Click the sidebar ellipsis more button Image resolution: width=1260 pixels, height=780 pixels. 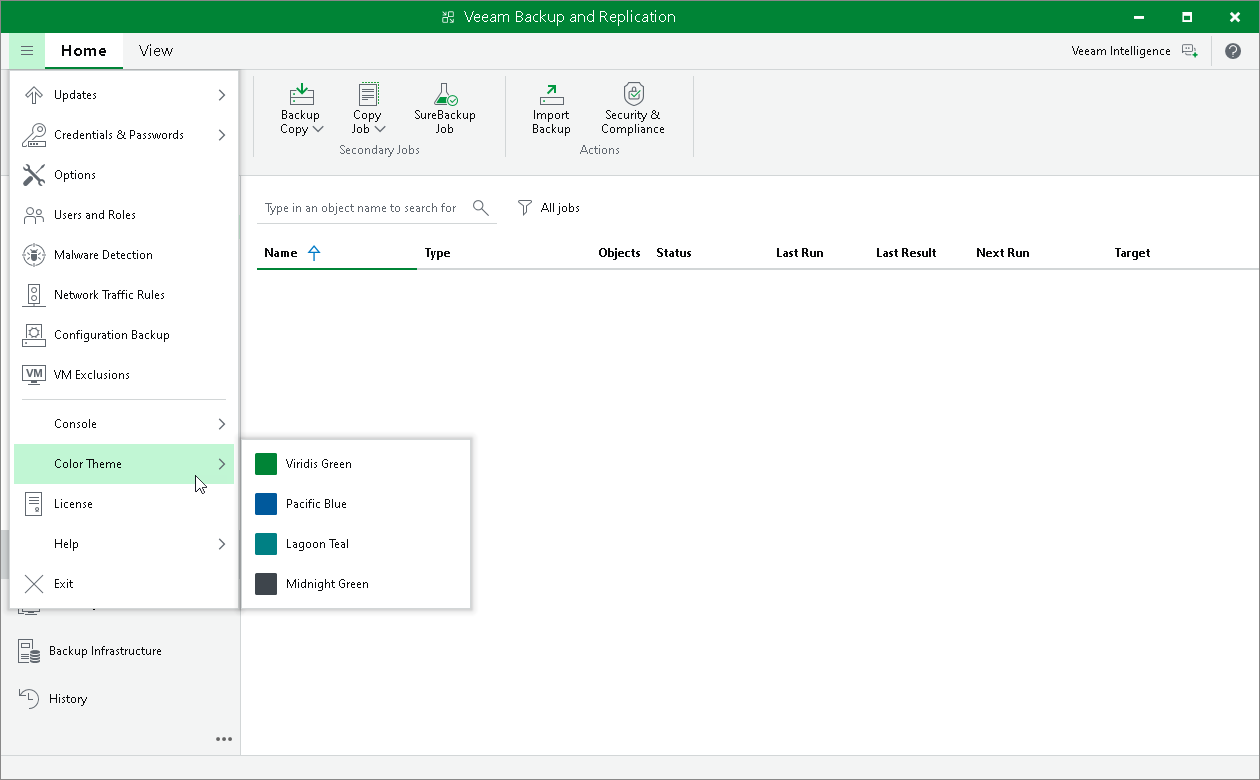[x=224, y=739]
